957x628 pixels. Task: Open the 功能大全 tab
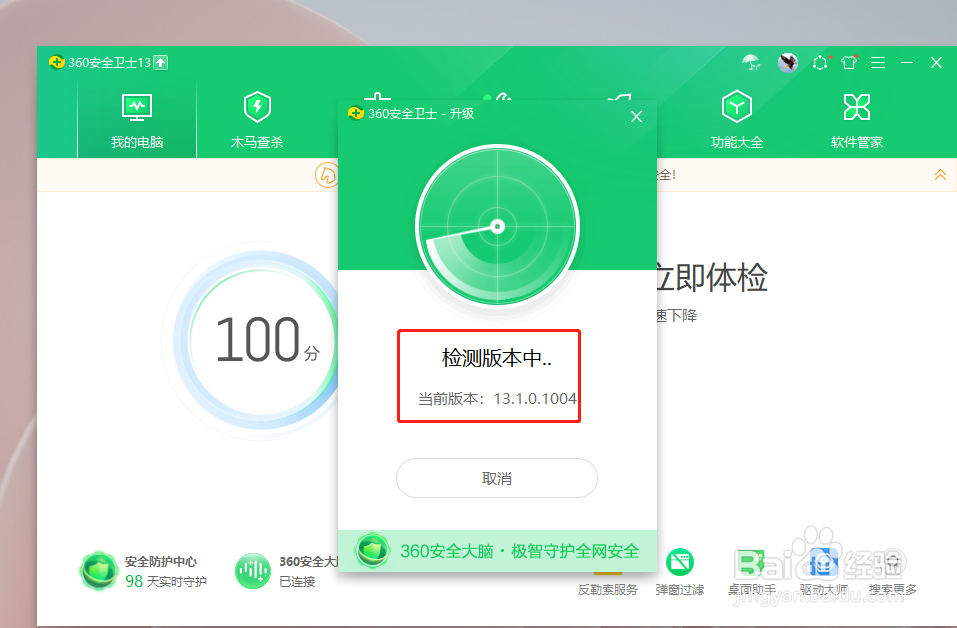pyautogui.click(x=737, y=120)
